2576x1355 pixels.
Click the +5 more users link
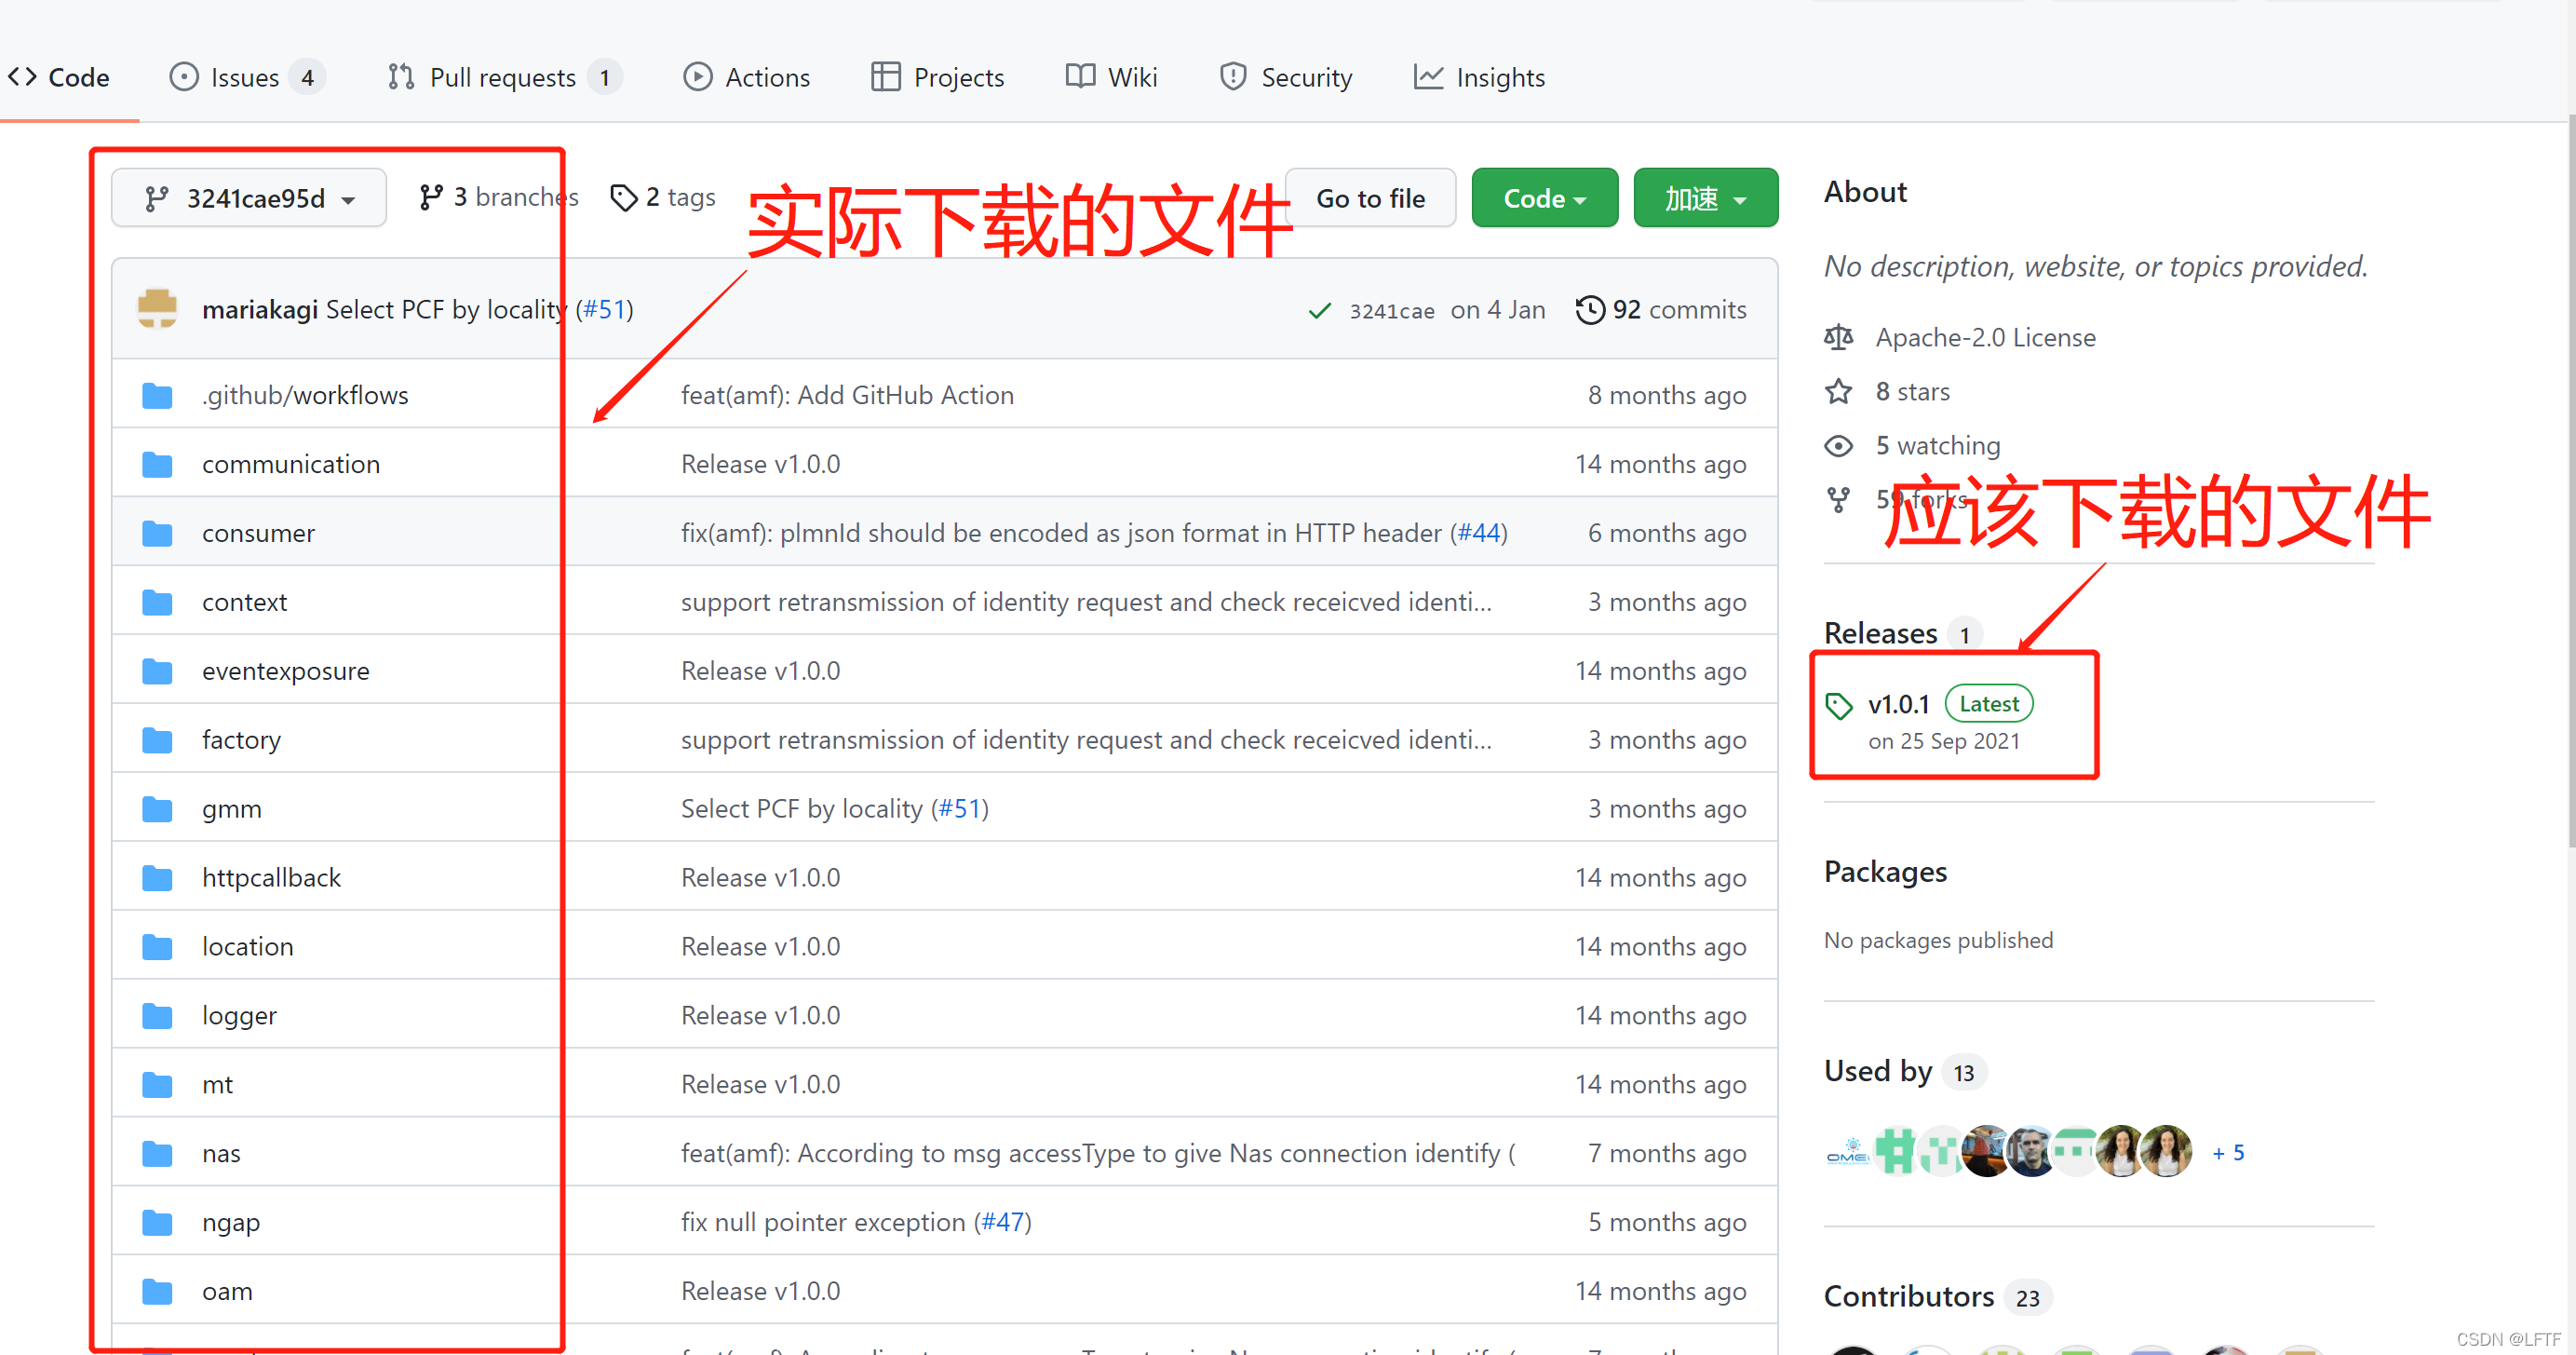coord(2228,1153)
